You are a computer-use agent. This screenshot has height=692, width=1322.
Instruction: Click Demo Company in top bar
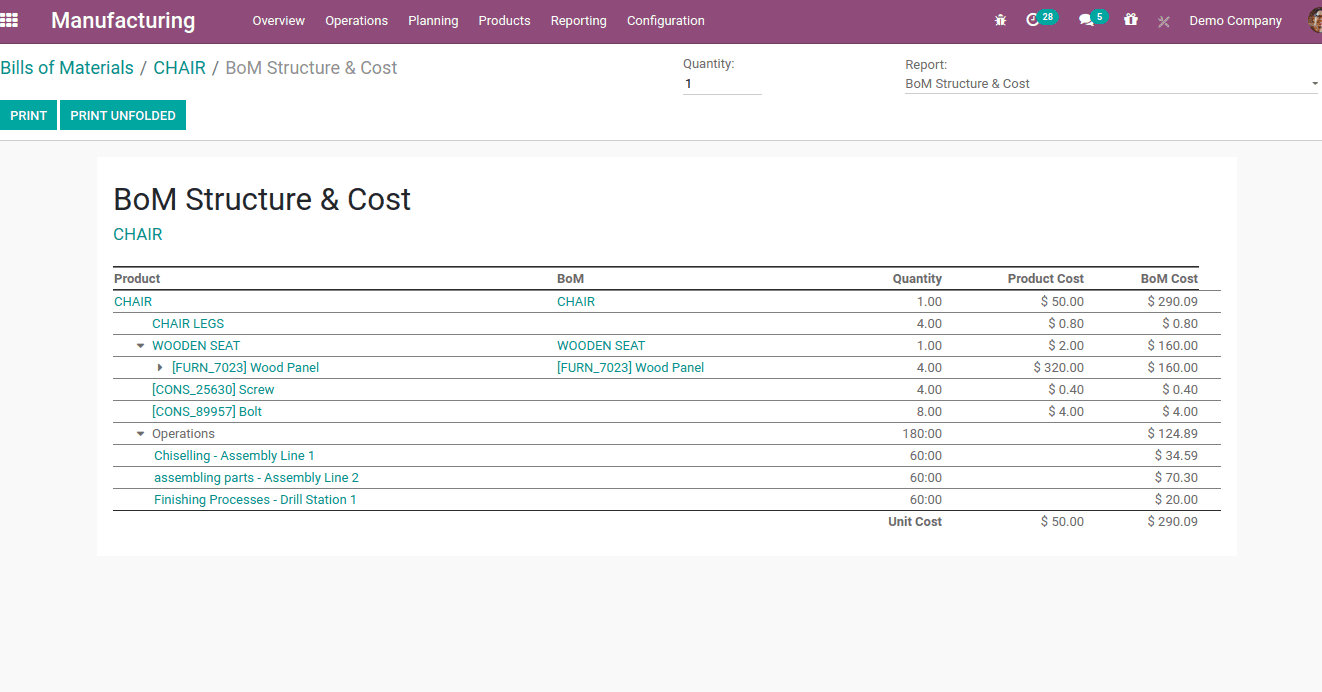click(1235, 20)
